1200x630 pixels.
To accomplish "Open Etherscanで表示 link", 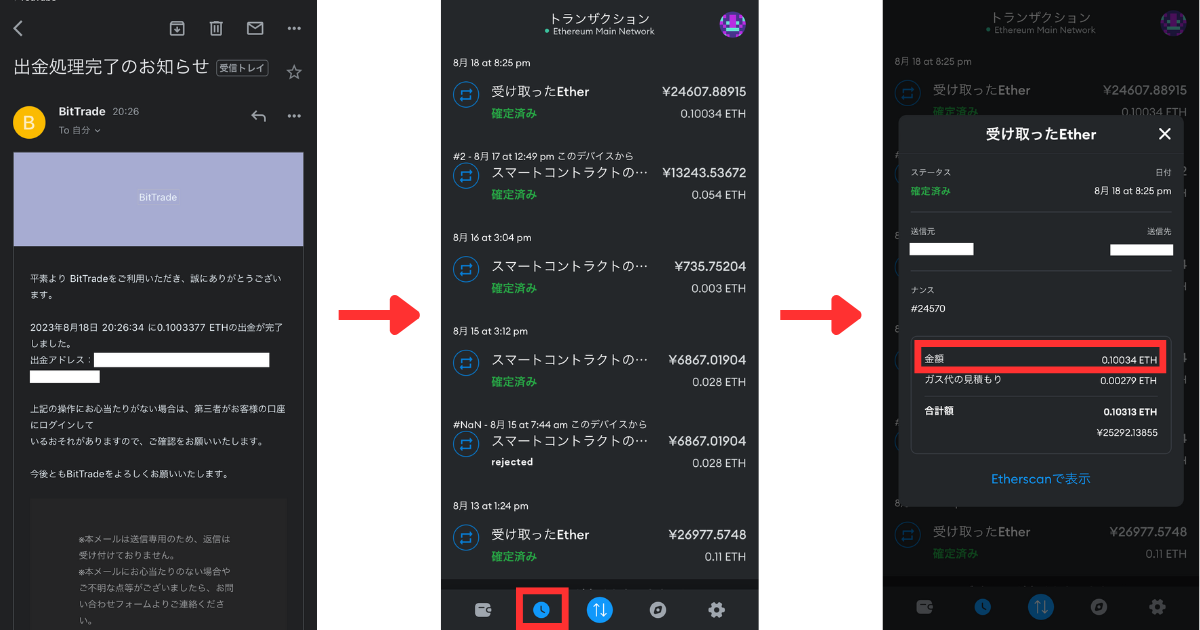I will (x=1040, y=479).
